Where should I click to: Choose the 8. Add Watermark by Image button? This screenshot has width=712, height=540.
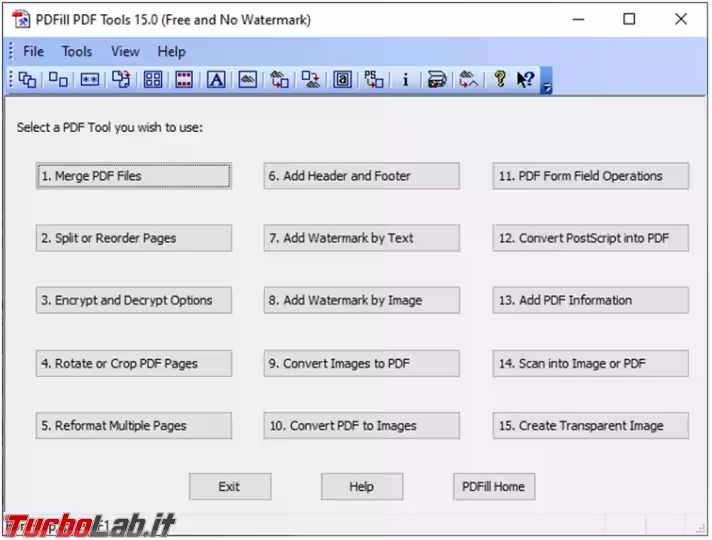coord(362,300)
